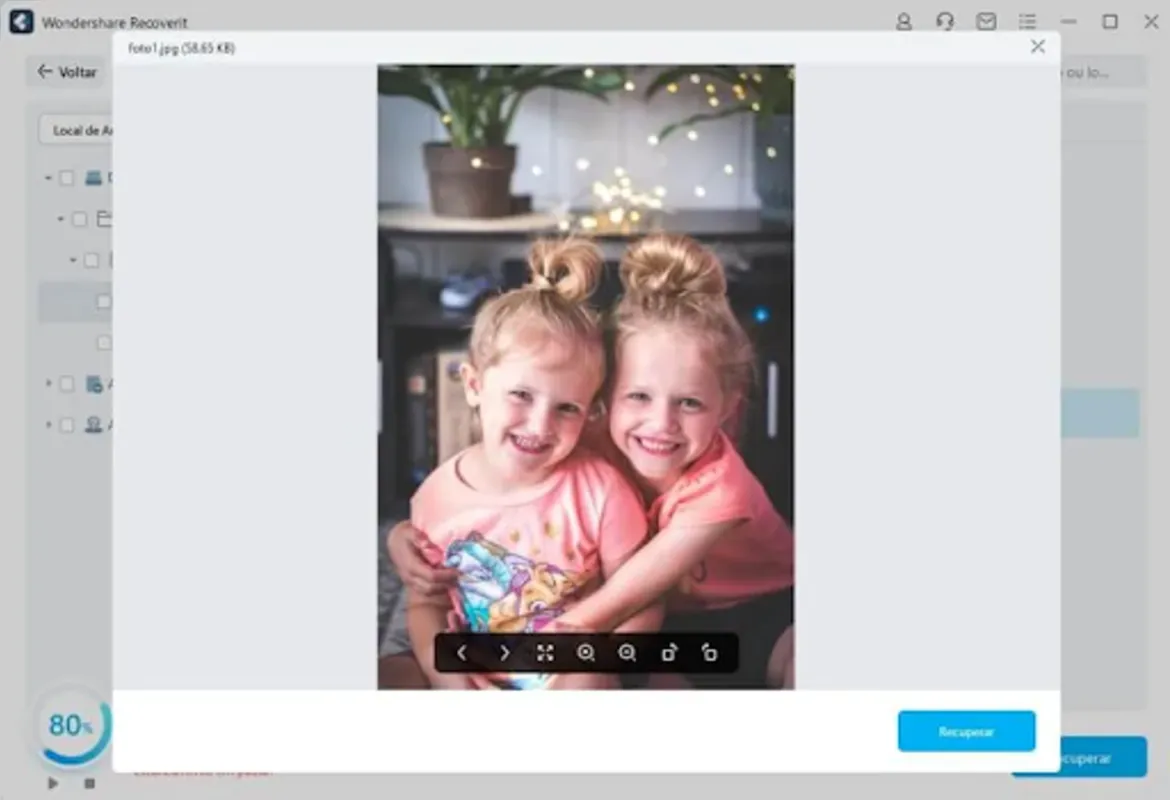Viewport: 1170px width, 800px height.
Task: Rotate the photo counterclockwise
Action: [709, 653]
